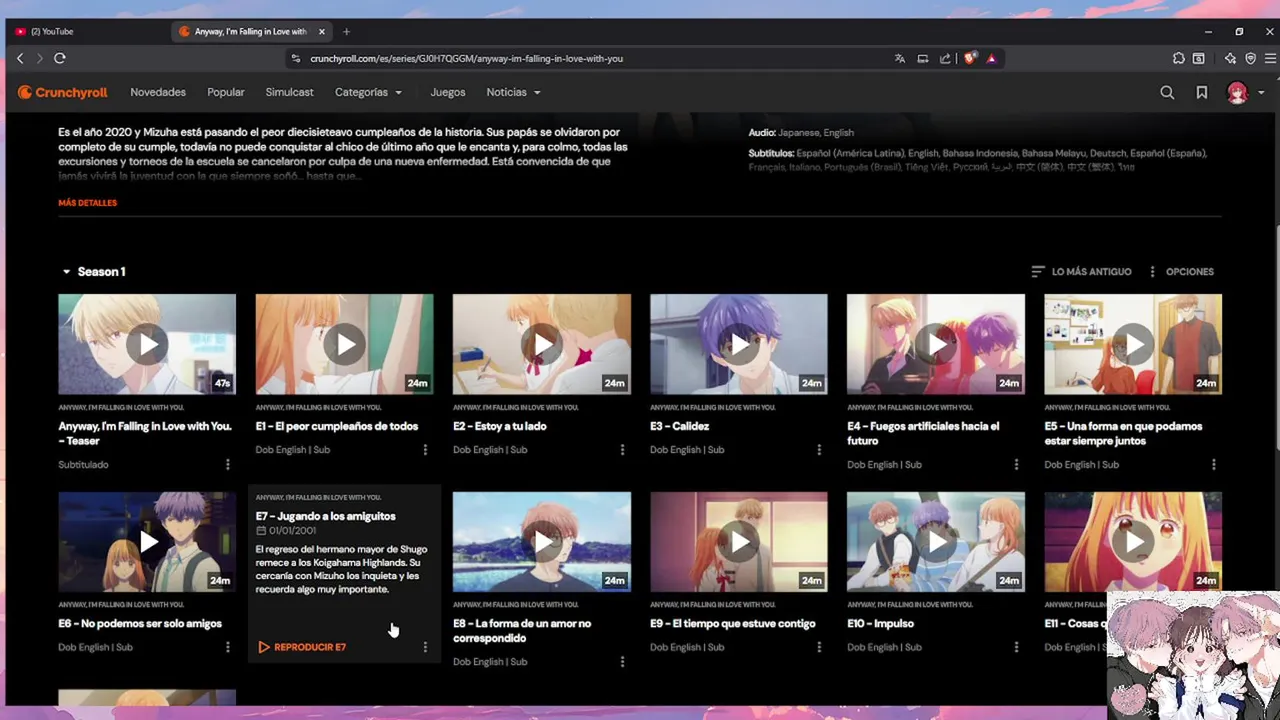
Task: Expand Categorías dropdown
Action: (x=368, y=92)
